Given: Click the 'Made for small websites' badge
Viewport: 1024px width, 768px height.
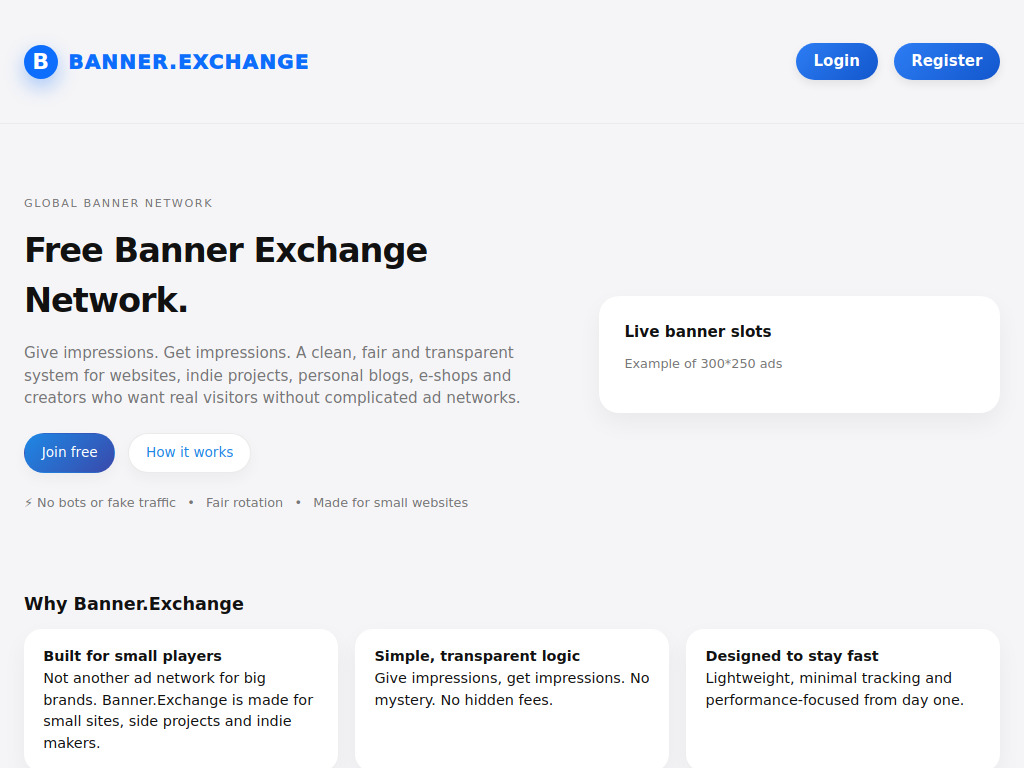Looking at the screenshot, I should [x=390, y=502].
